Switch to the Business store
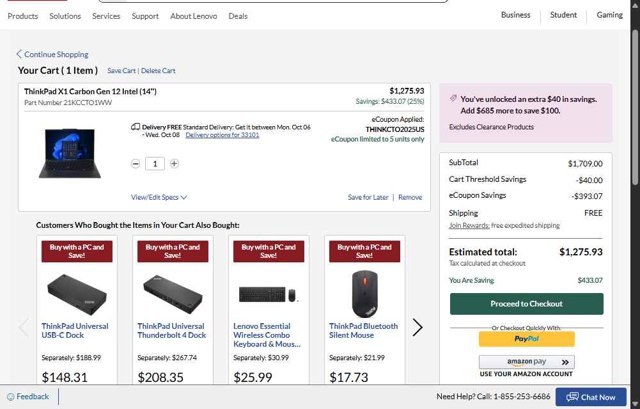This screenshot has height=409, width=640. (x=516, y=15)
